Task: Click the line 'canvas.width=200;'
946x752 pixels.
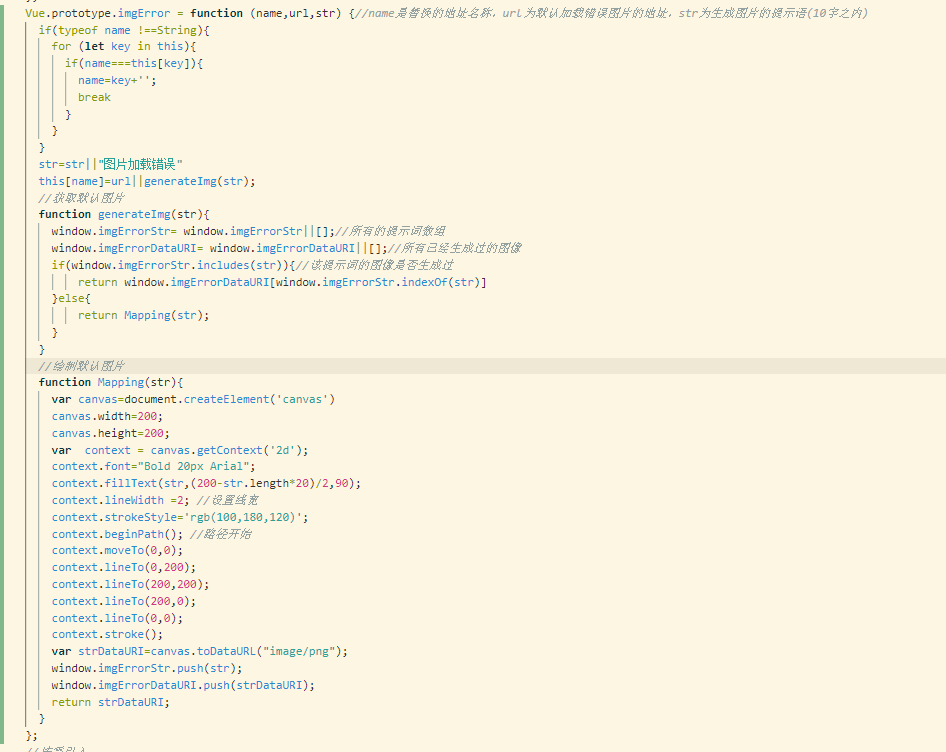Action: click(107, 416)
